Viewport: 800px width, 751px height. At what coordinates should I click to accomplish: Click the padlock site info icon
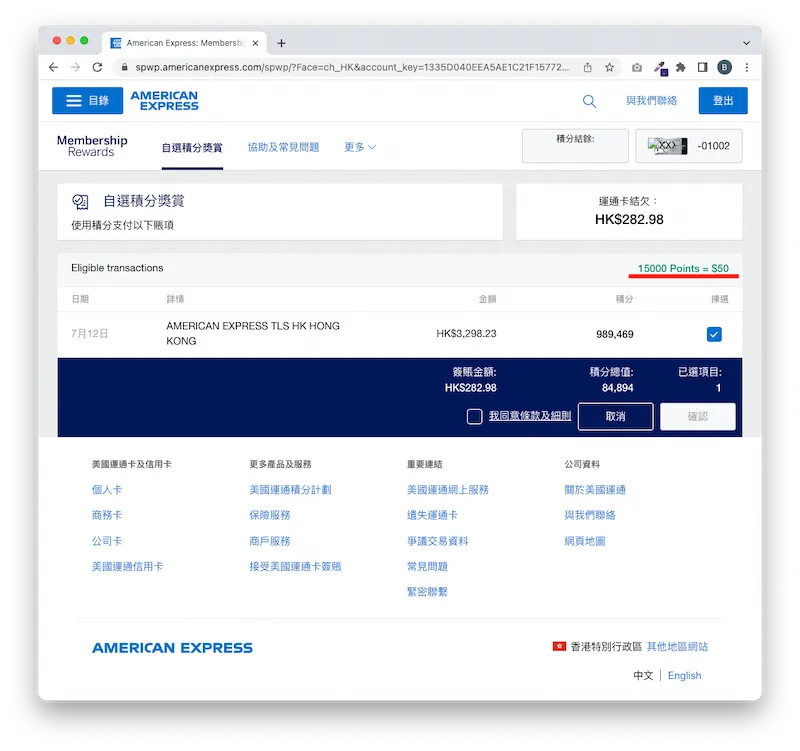(124, 67)
